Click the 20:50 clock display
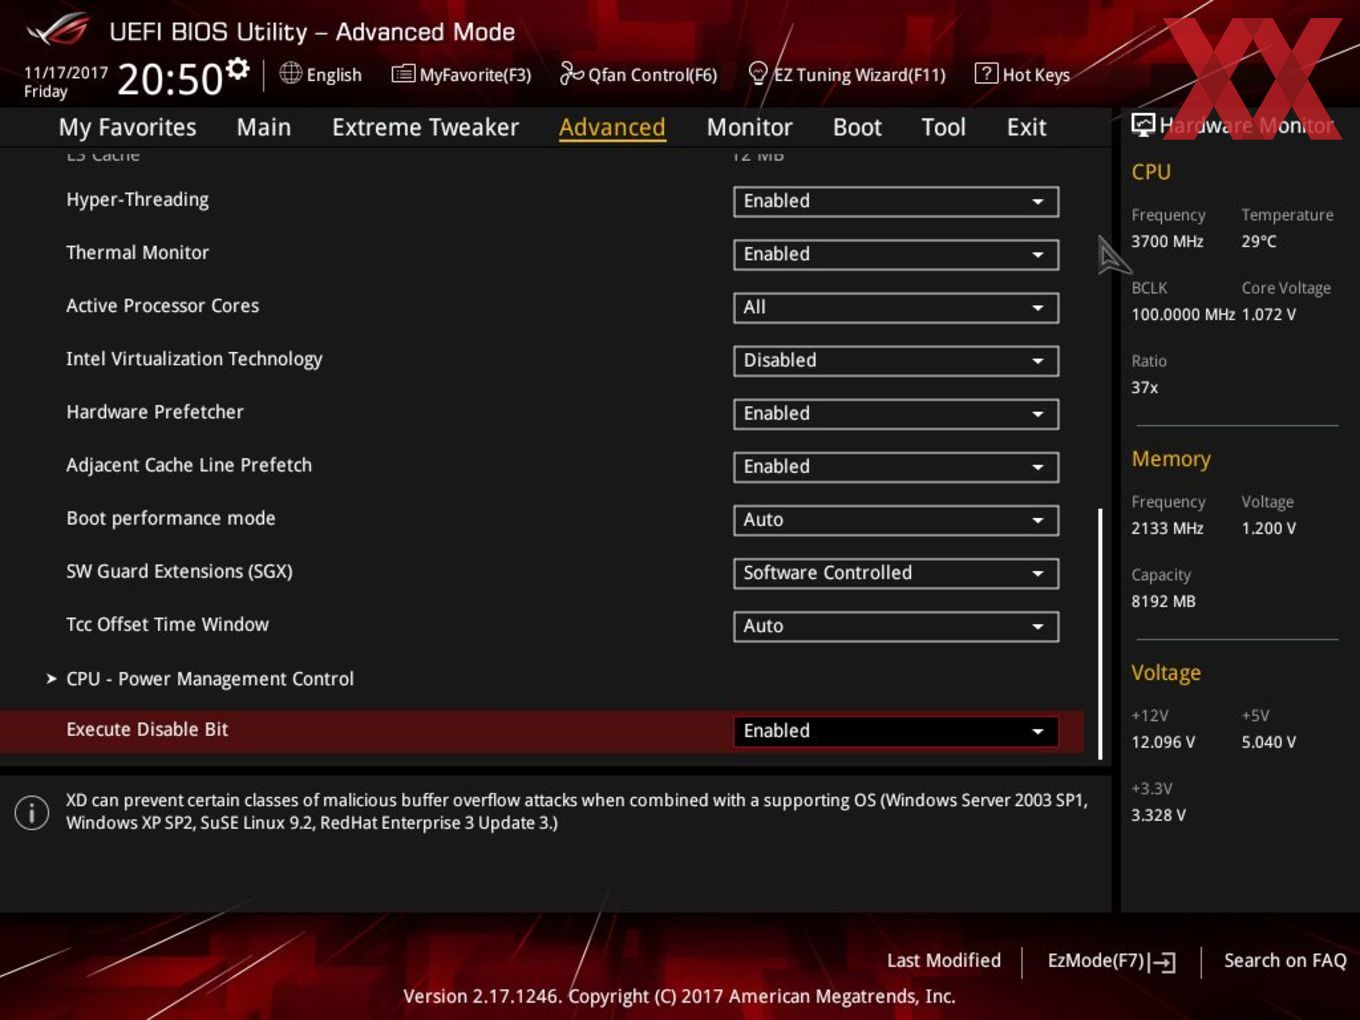This screenshot has width=1360, height=1020. [170, 79]
